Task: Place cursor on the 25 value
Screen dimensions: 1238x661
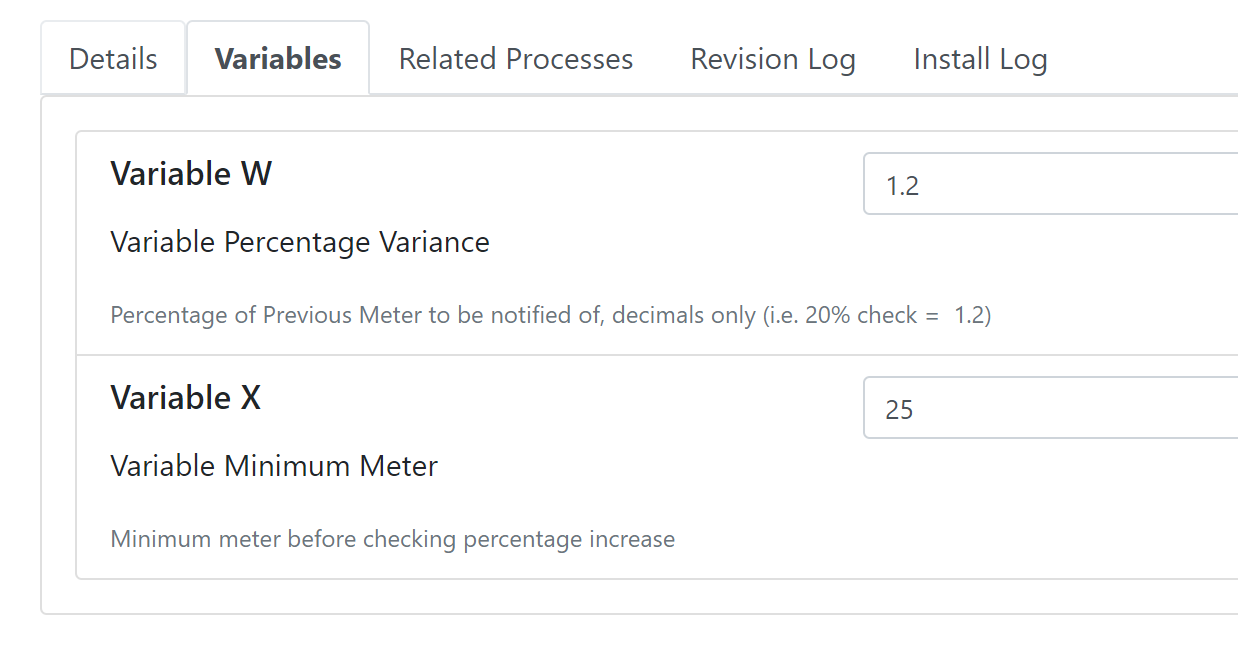Action: tap(899, 409)
